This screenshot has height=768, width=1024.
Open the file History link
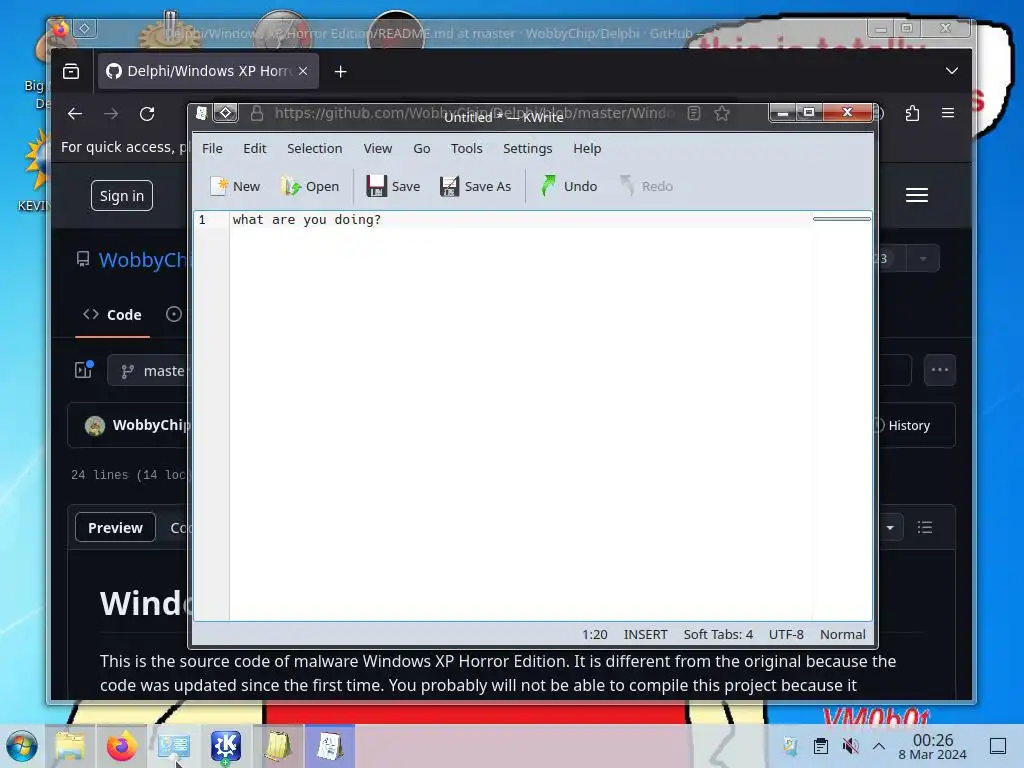pyautogui.click(x=903, y=425)
